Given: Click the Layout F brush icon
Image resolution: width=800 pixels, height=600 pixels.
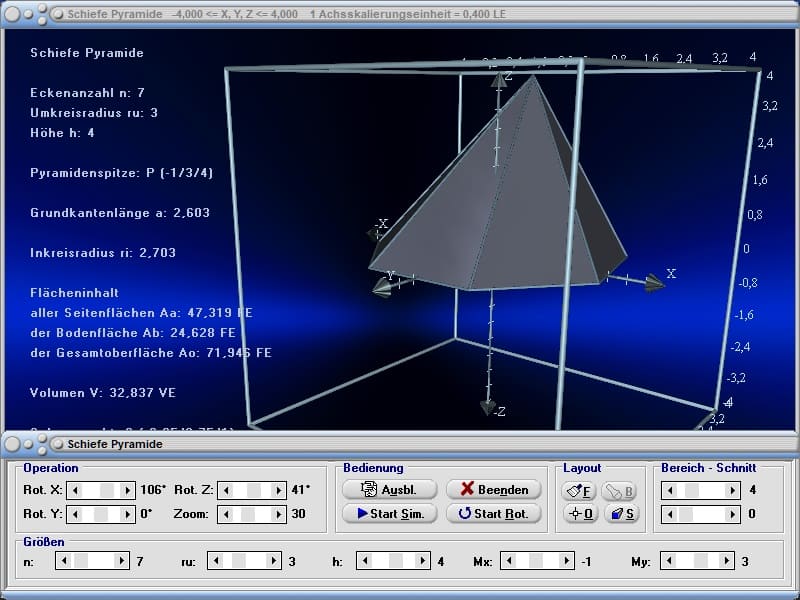Looking at the screenshot, I should click(x=580, y=491).
